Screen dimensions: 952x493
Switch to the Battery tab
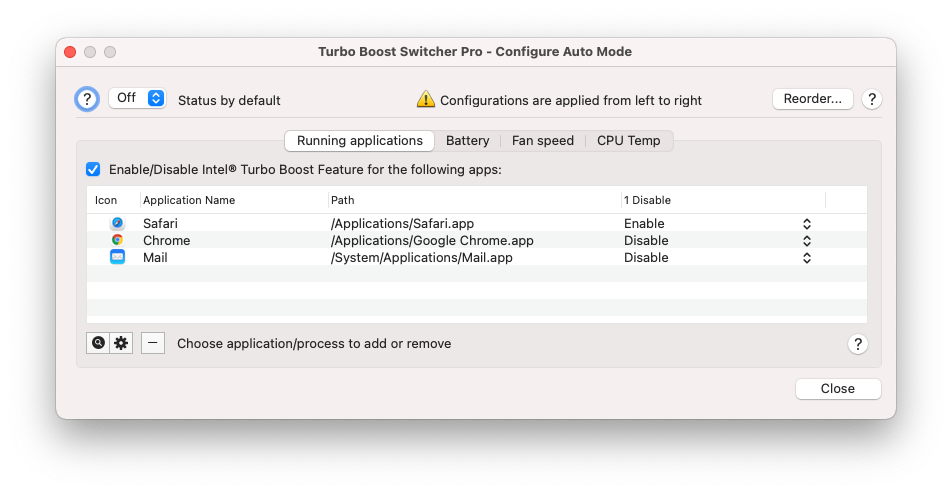tap(468, 141)
